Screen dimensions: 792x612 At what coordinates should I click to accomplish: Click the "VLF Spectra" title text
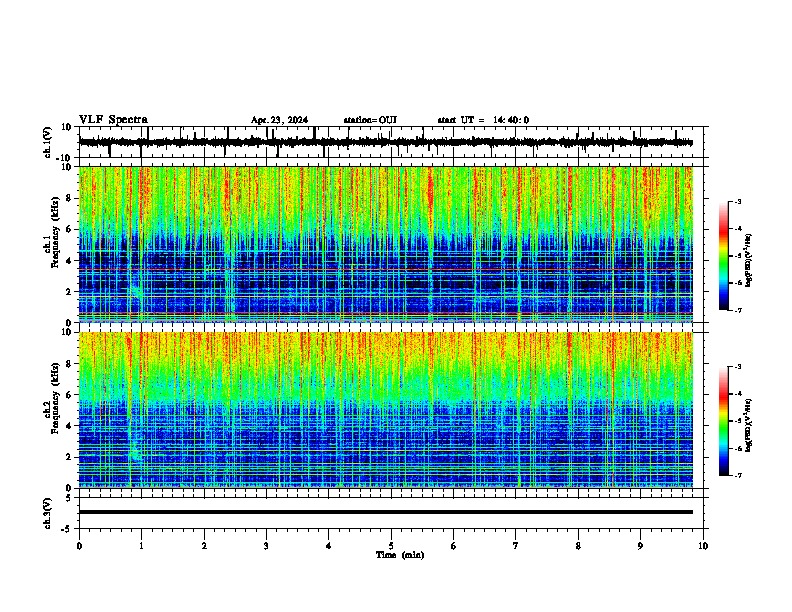113,120
